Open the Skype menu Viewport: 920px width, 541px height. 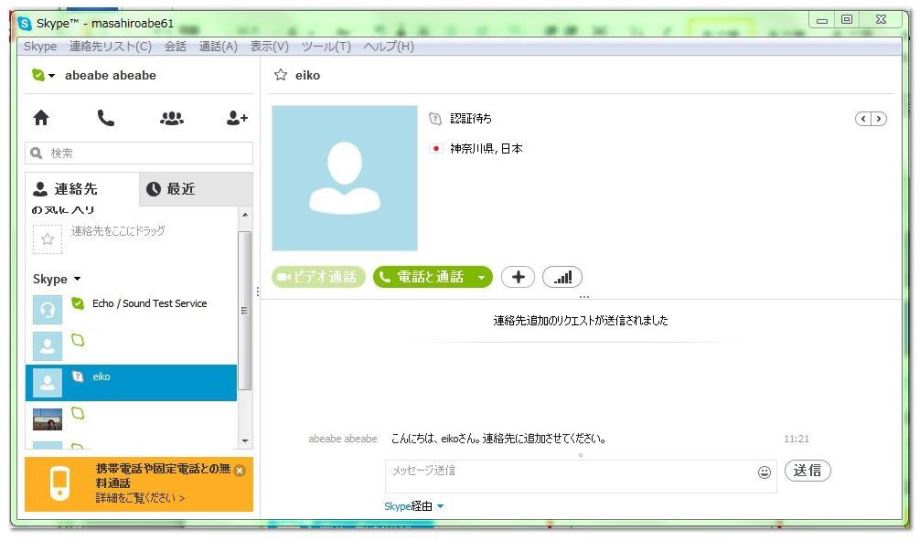[40, 46]
